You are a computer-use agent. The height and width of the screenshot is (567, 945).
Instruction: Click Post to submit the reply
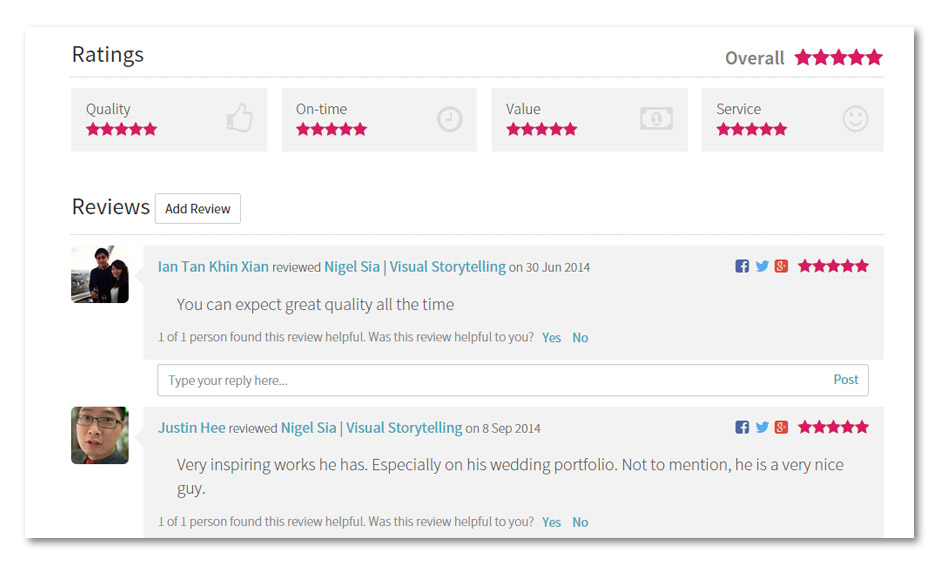[846, 380]
